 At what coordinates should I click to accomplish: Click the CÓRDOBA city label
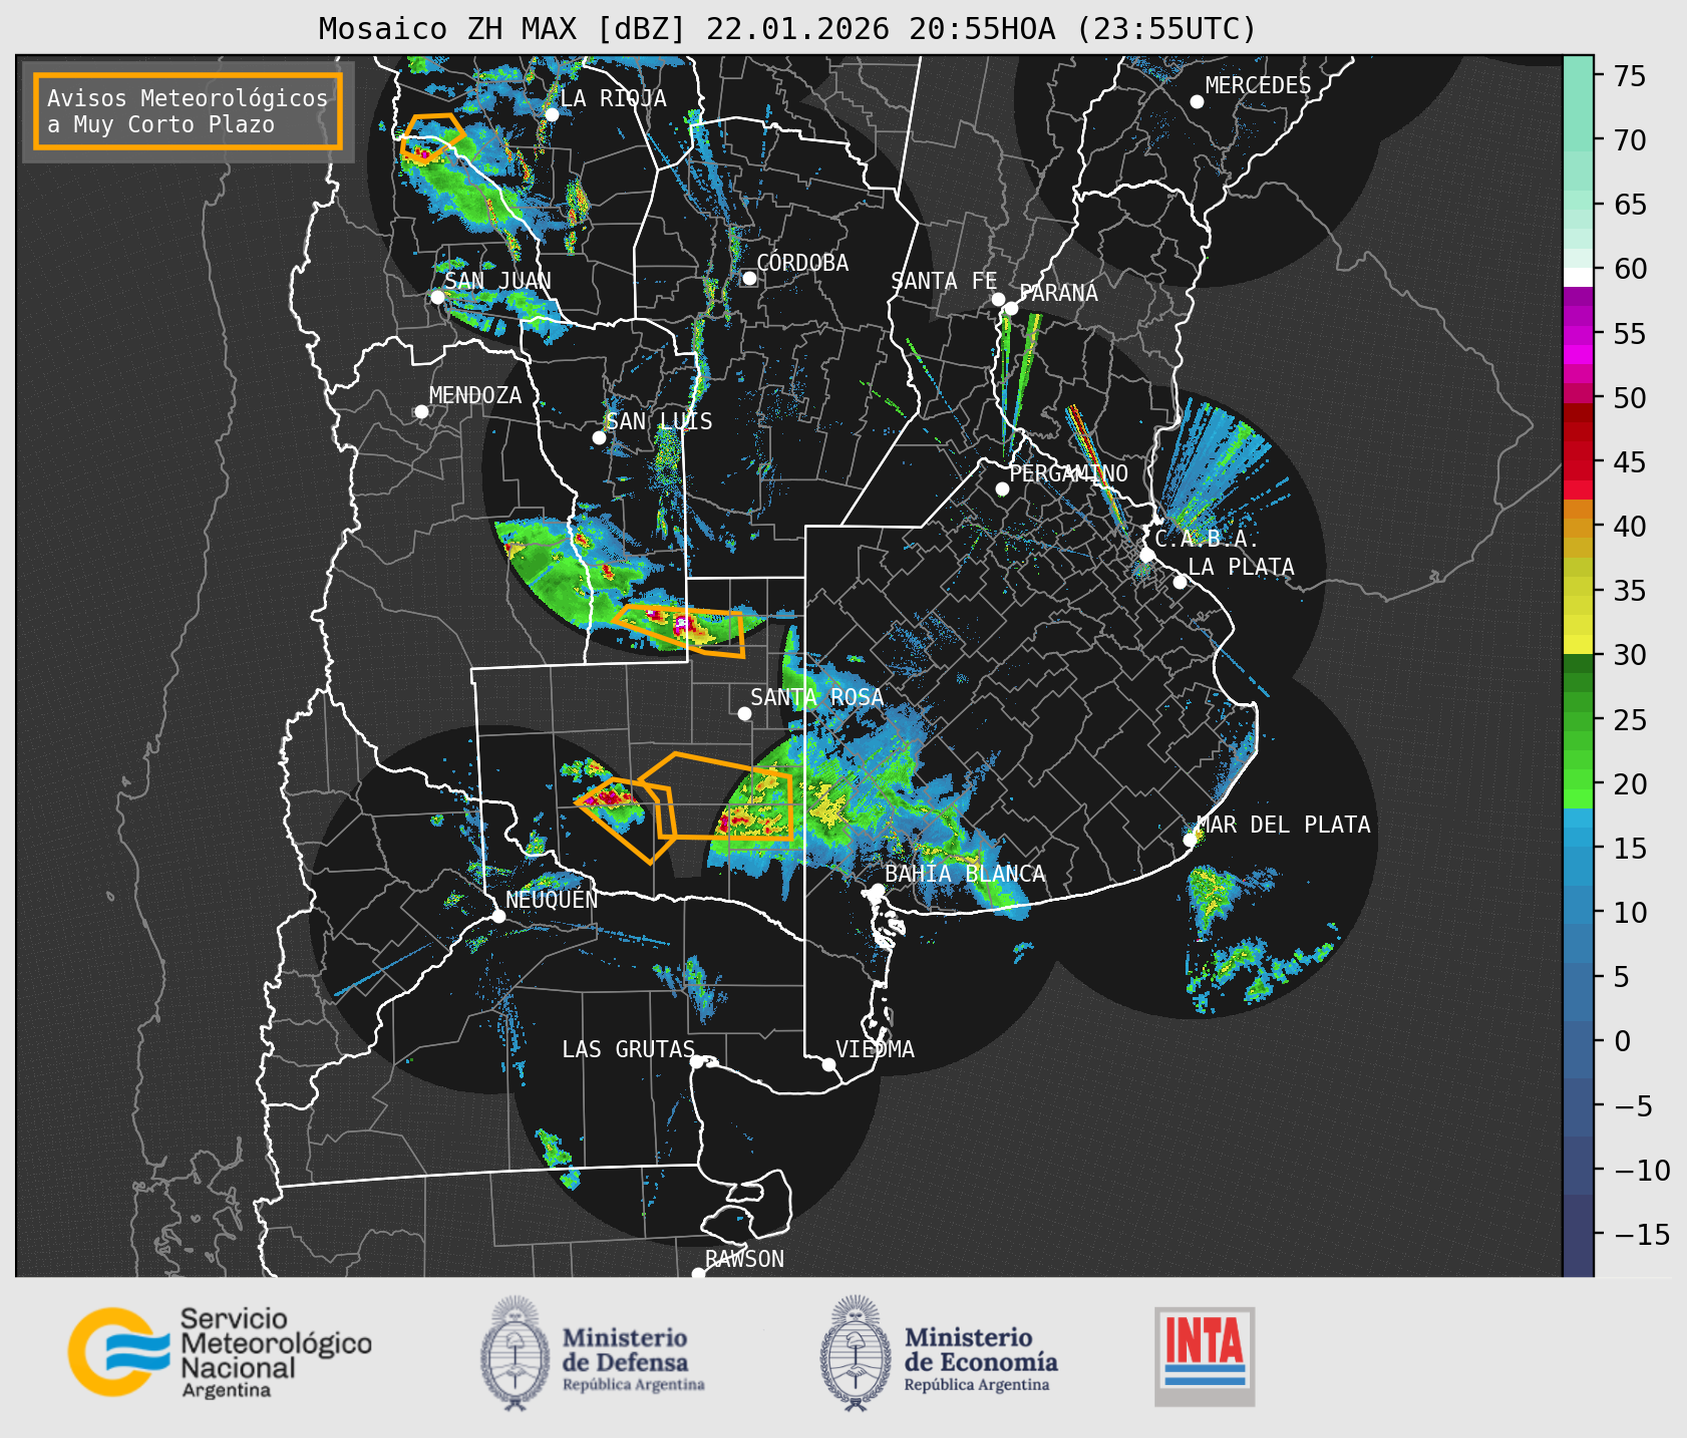point(802,263)
